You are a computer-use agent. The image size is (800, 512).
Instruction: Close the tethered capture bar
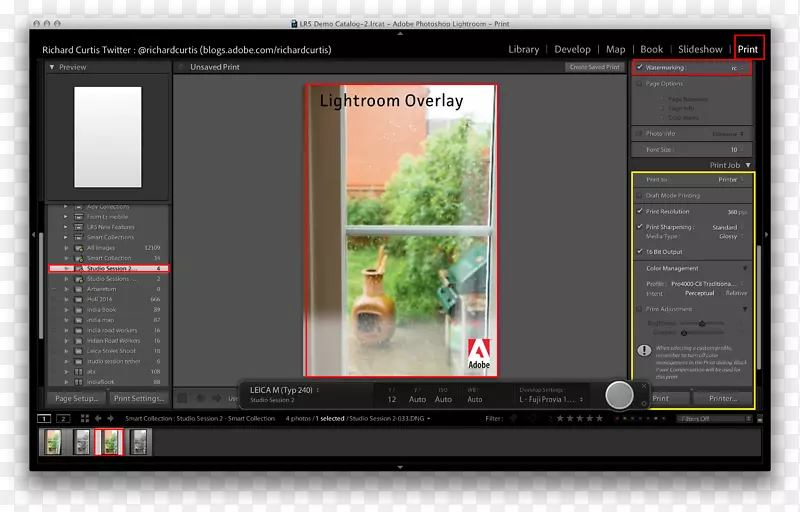click(644, 386)
